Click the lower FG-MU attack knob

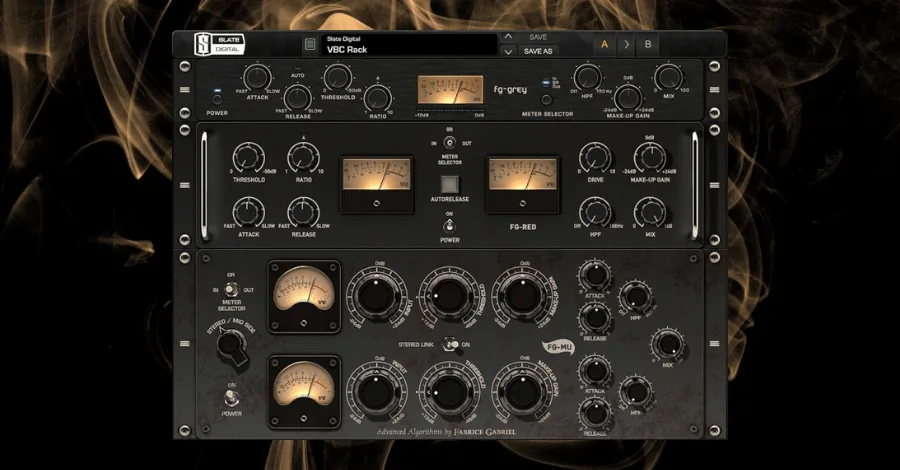[595, 371]
